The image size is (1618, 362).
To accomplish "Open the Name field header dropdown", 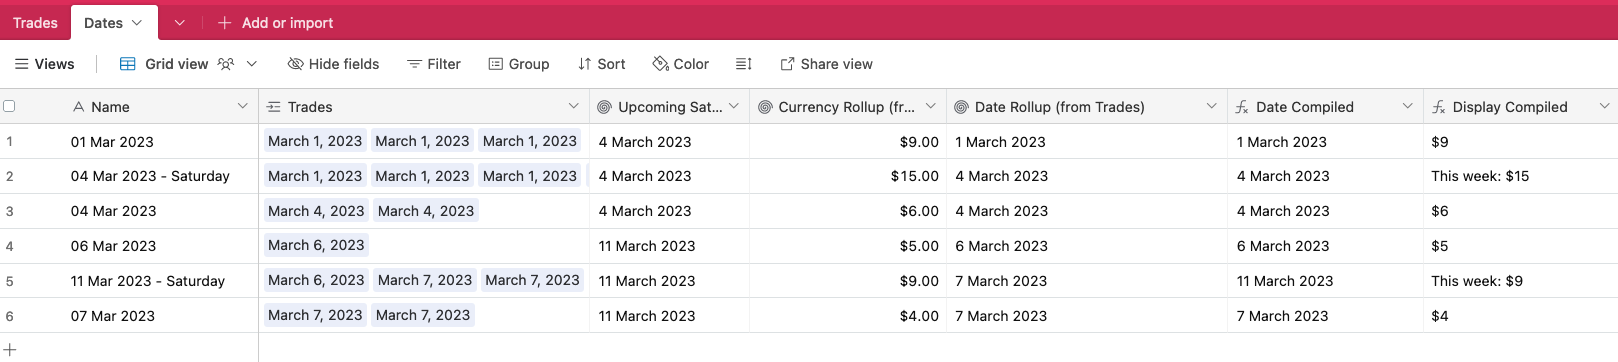I will click(x=242, y=106).
